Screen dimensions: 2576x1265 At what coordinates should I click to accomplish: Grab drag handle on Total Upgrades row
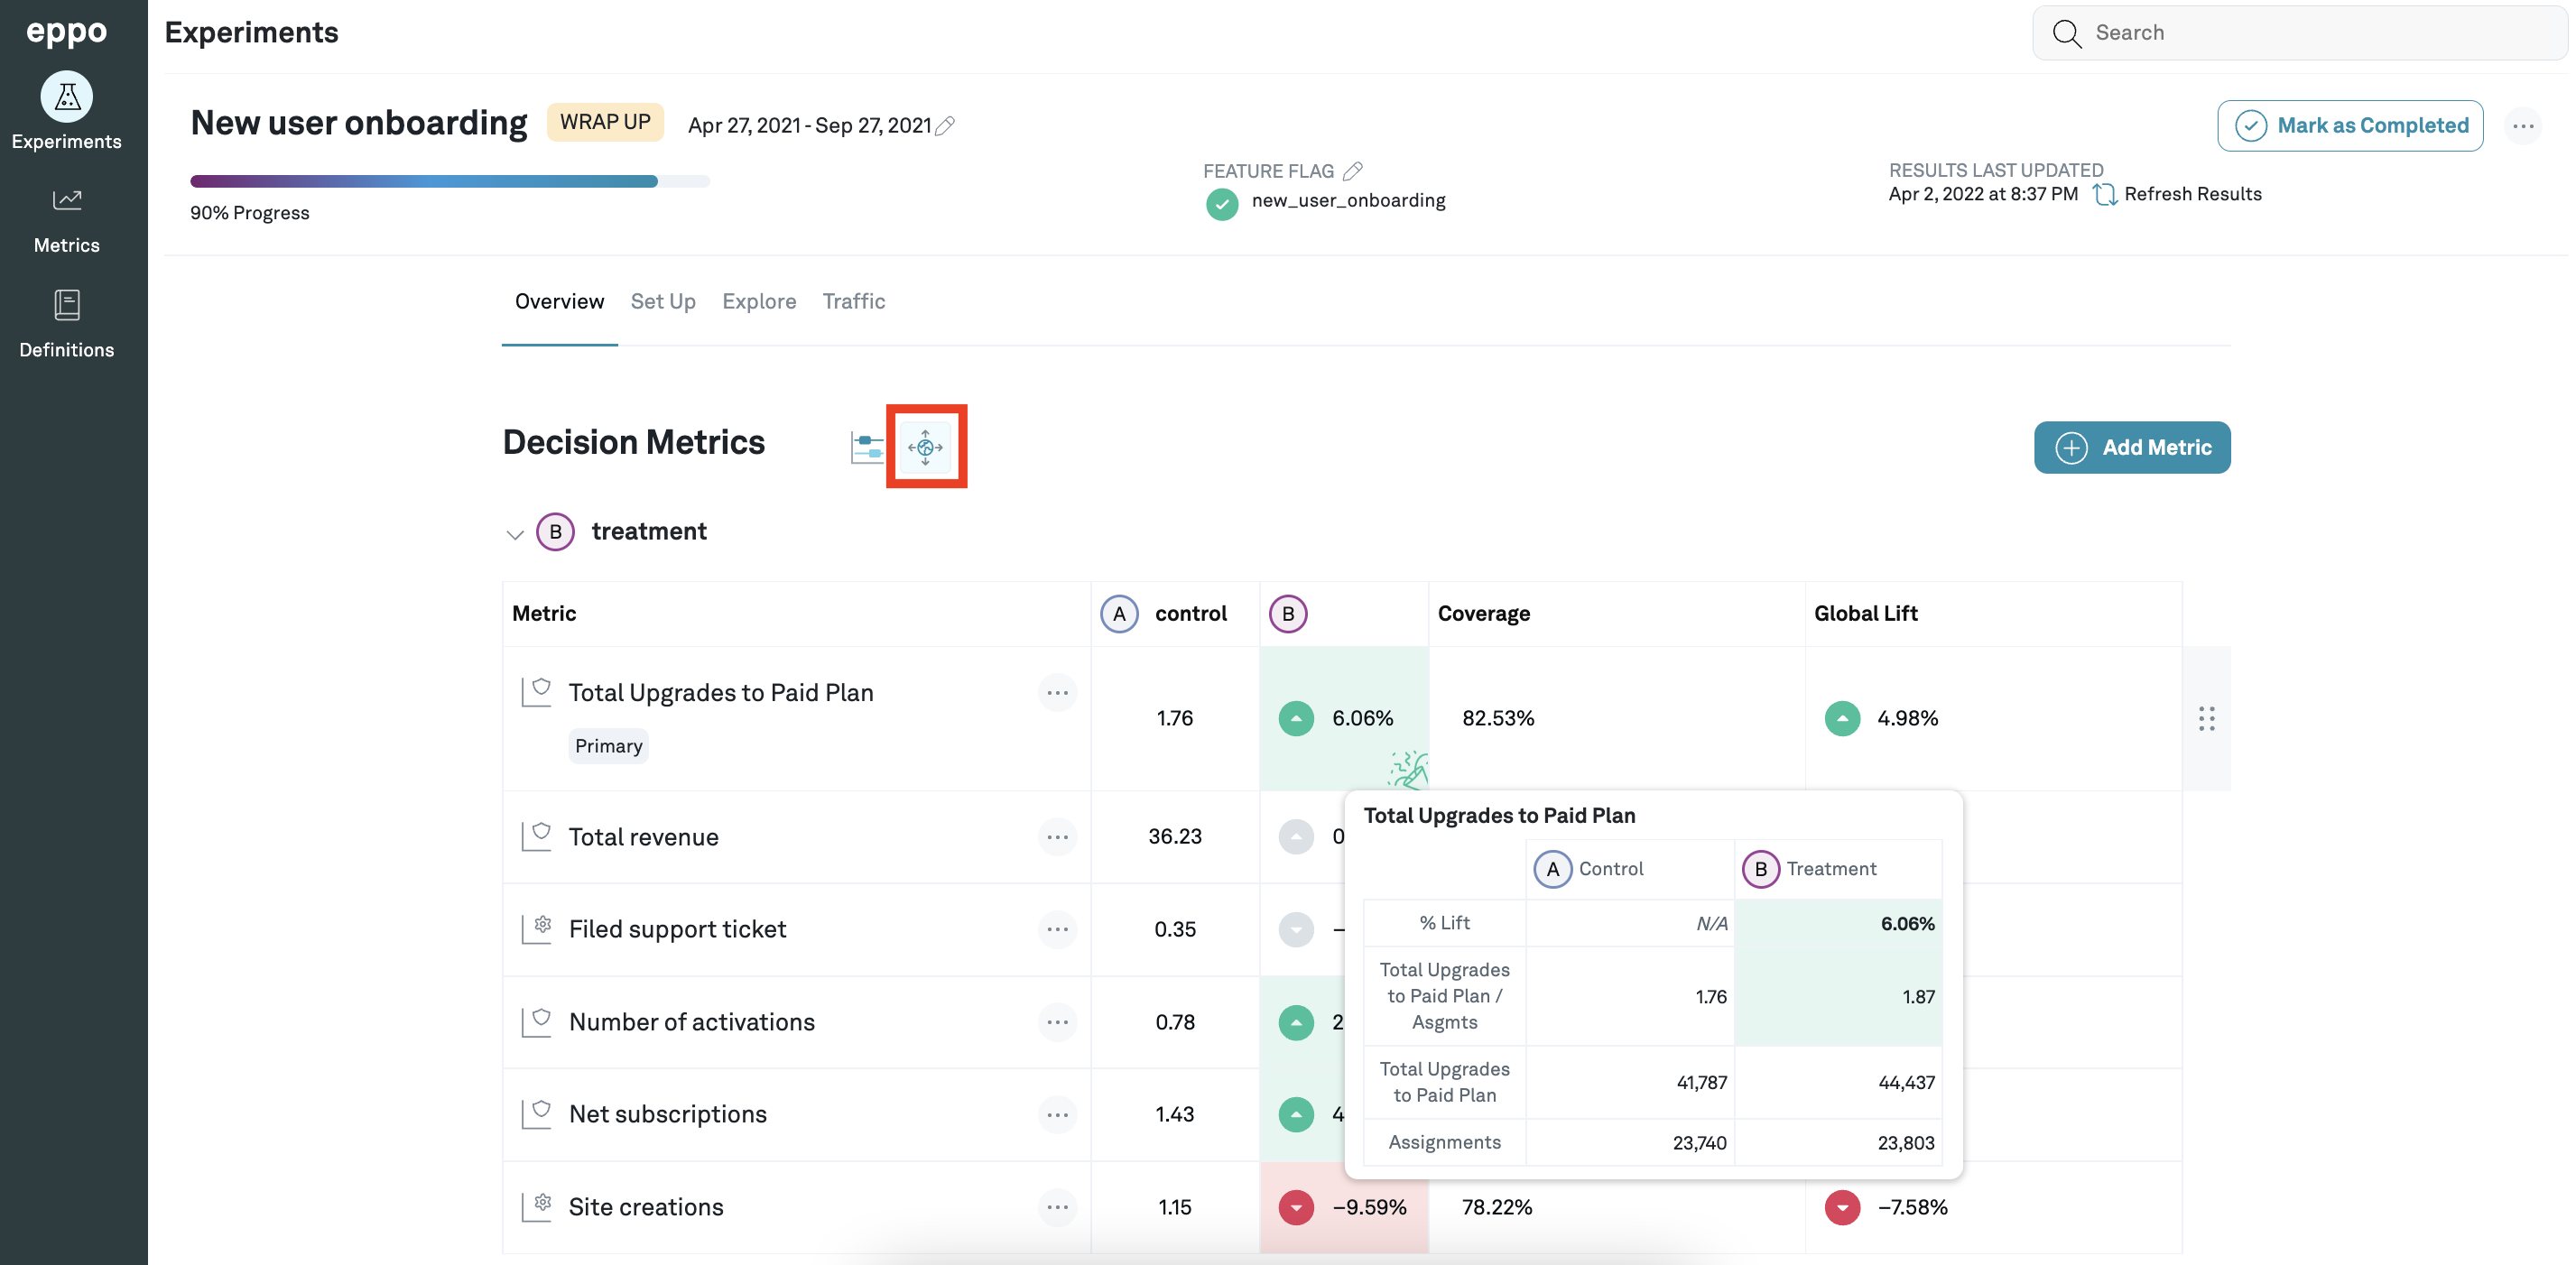pos(2206,718)
